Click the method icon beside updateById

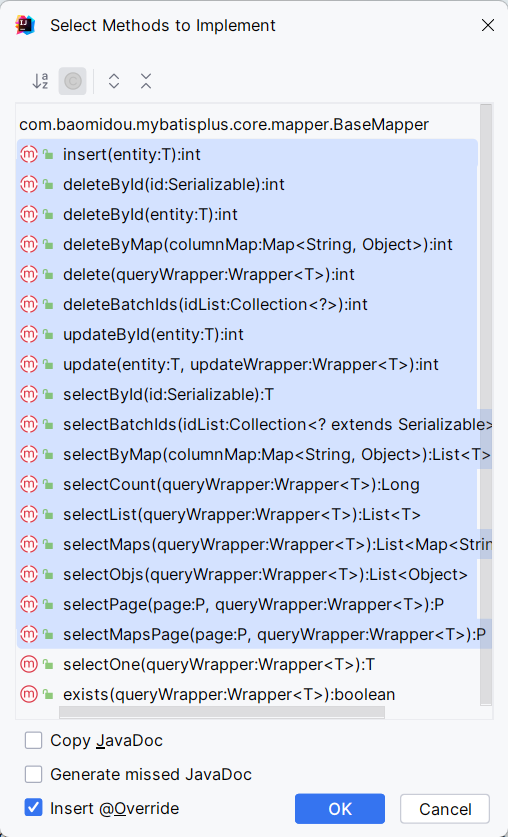29,334
